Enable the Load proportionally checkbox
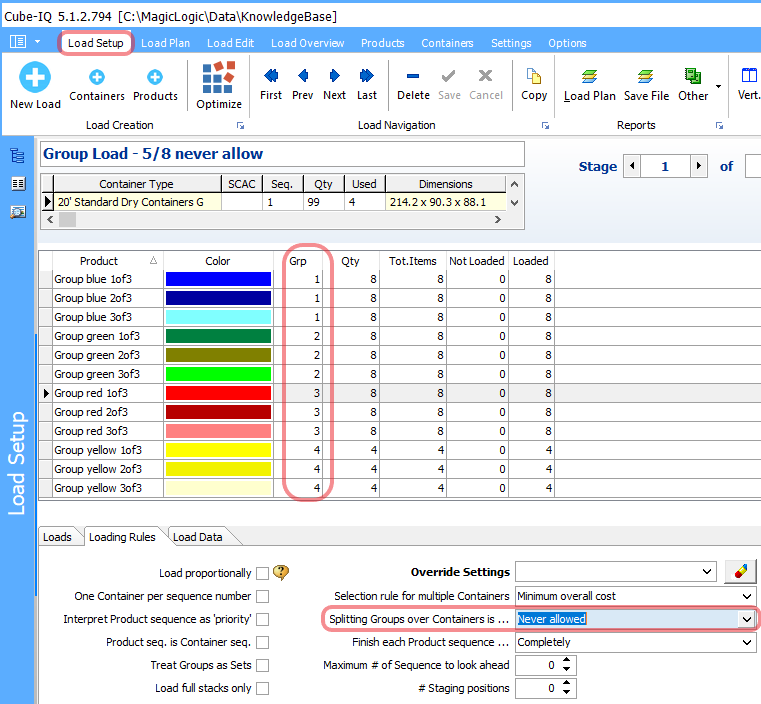 262,573
